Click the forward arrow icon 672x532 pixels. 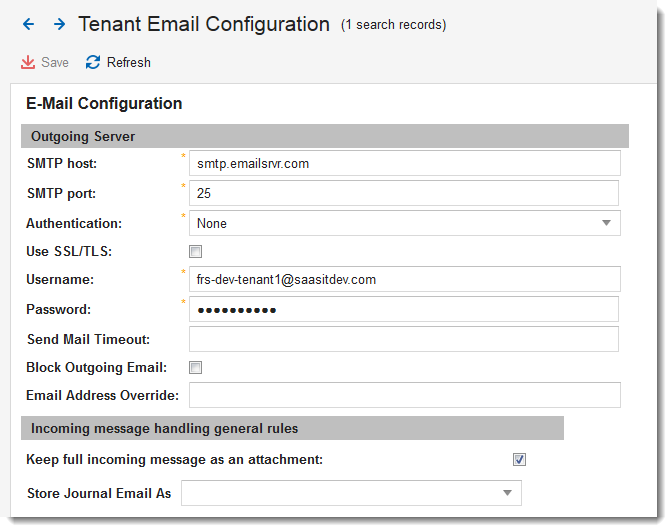[x=60, y=24]
